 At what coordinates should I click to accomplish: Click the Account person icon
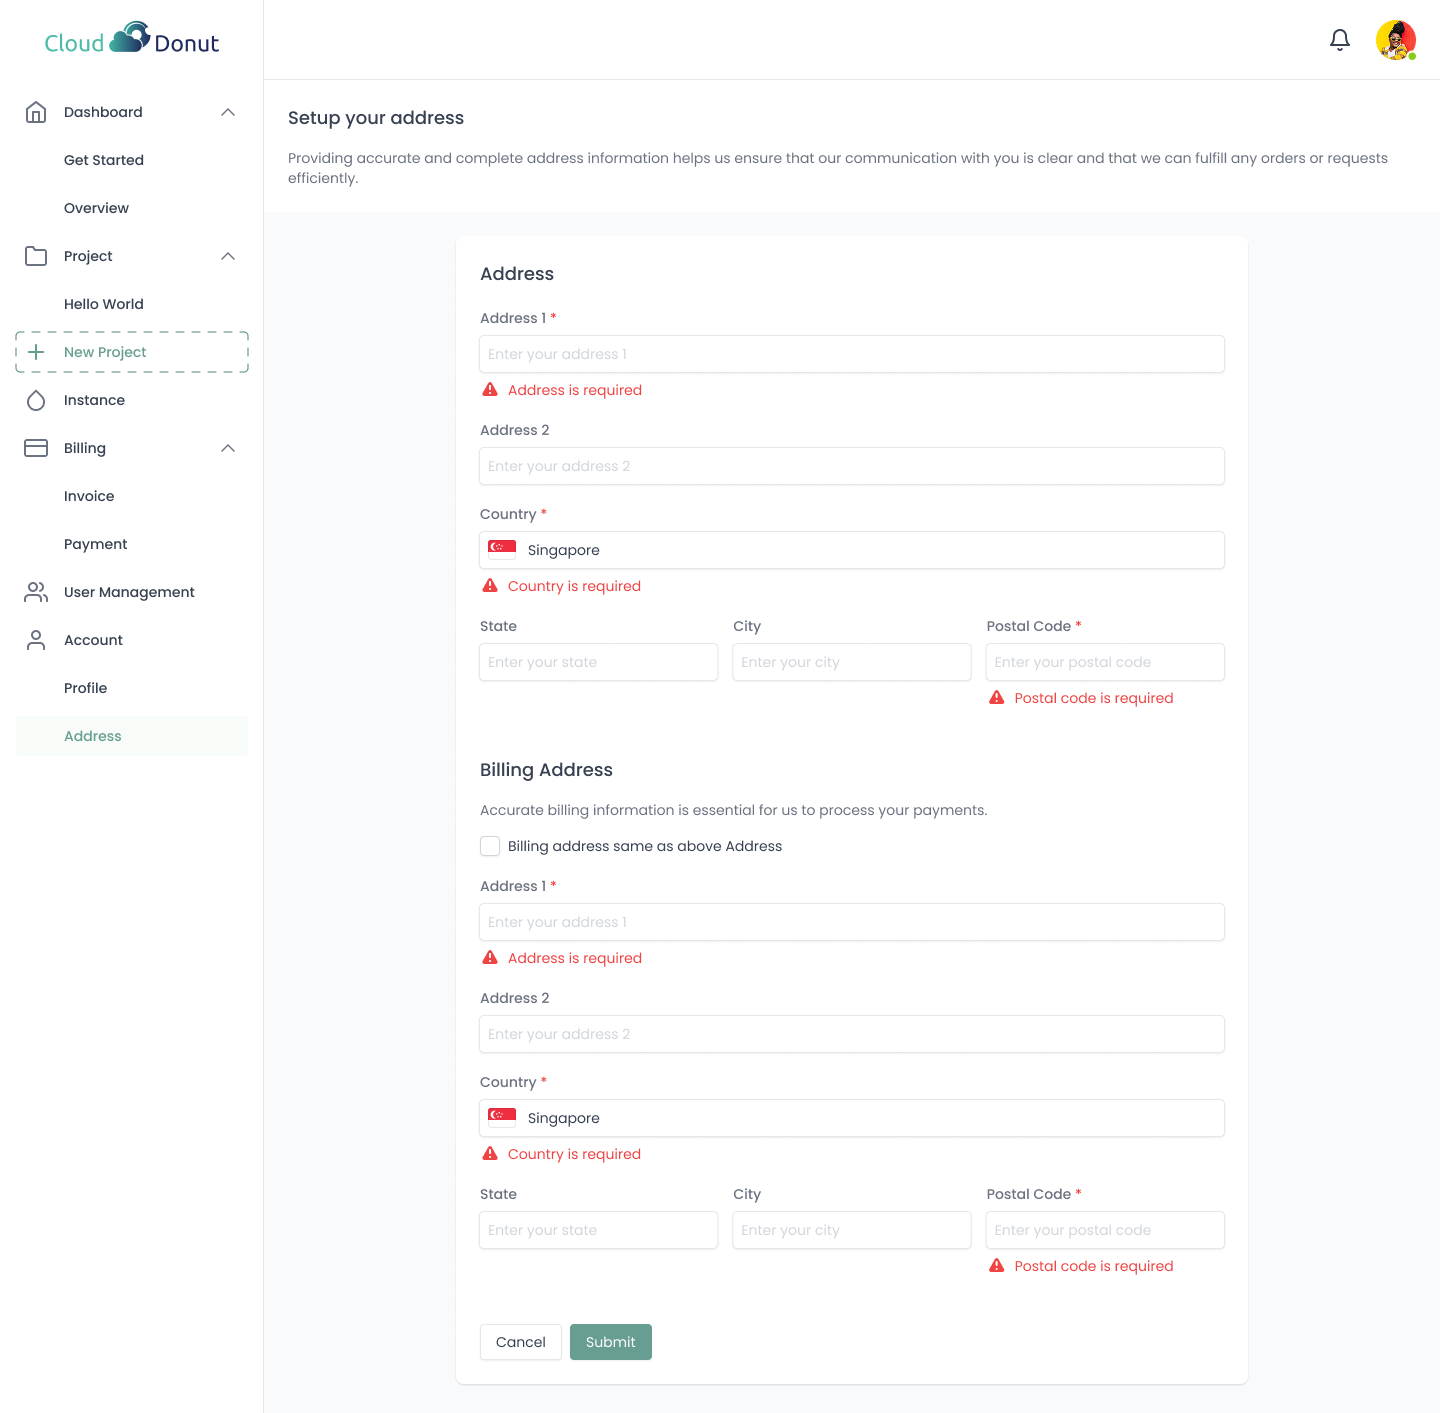coord(36,640)
